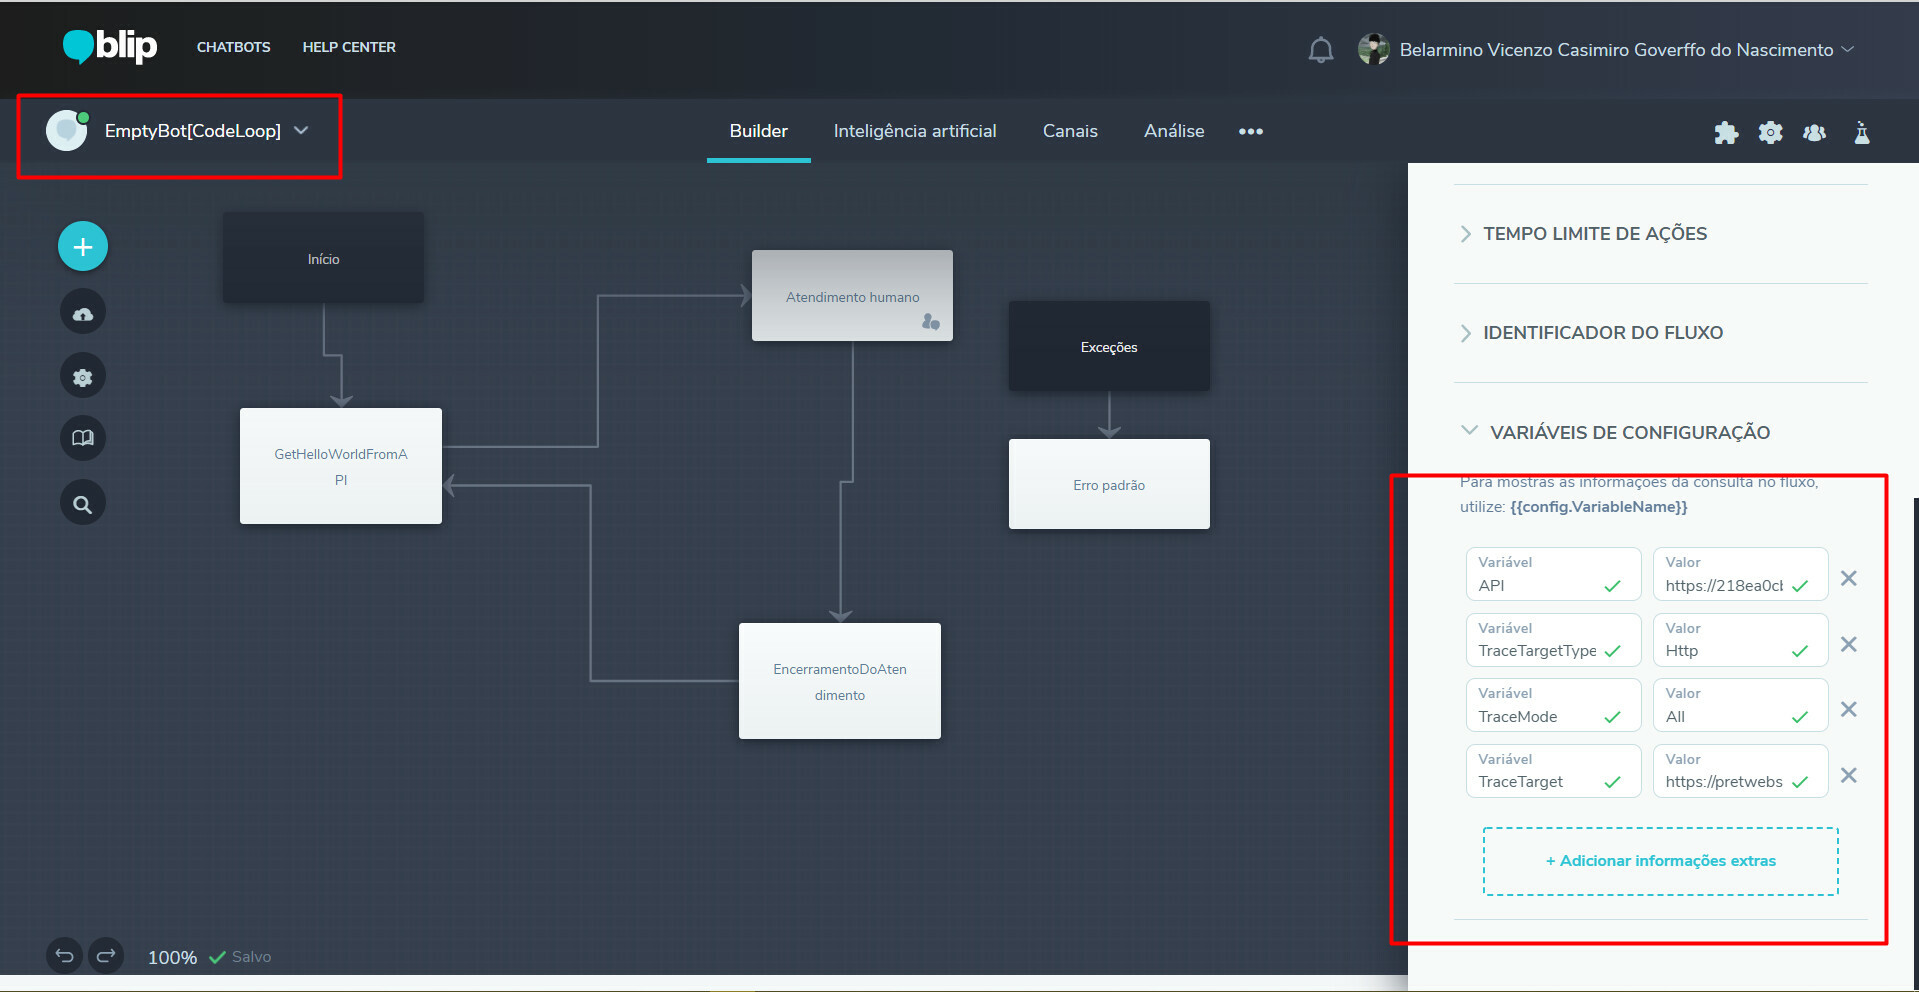Redo the last builder action
The image size is (1919, 992).
coord(106,956)
